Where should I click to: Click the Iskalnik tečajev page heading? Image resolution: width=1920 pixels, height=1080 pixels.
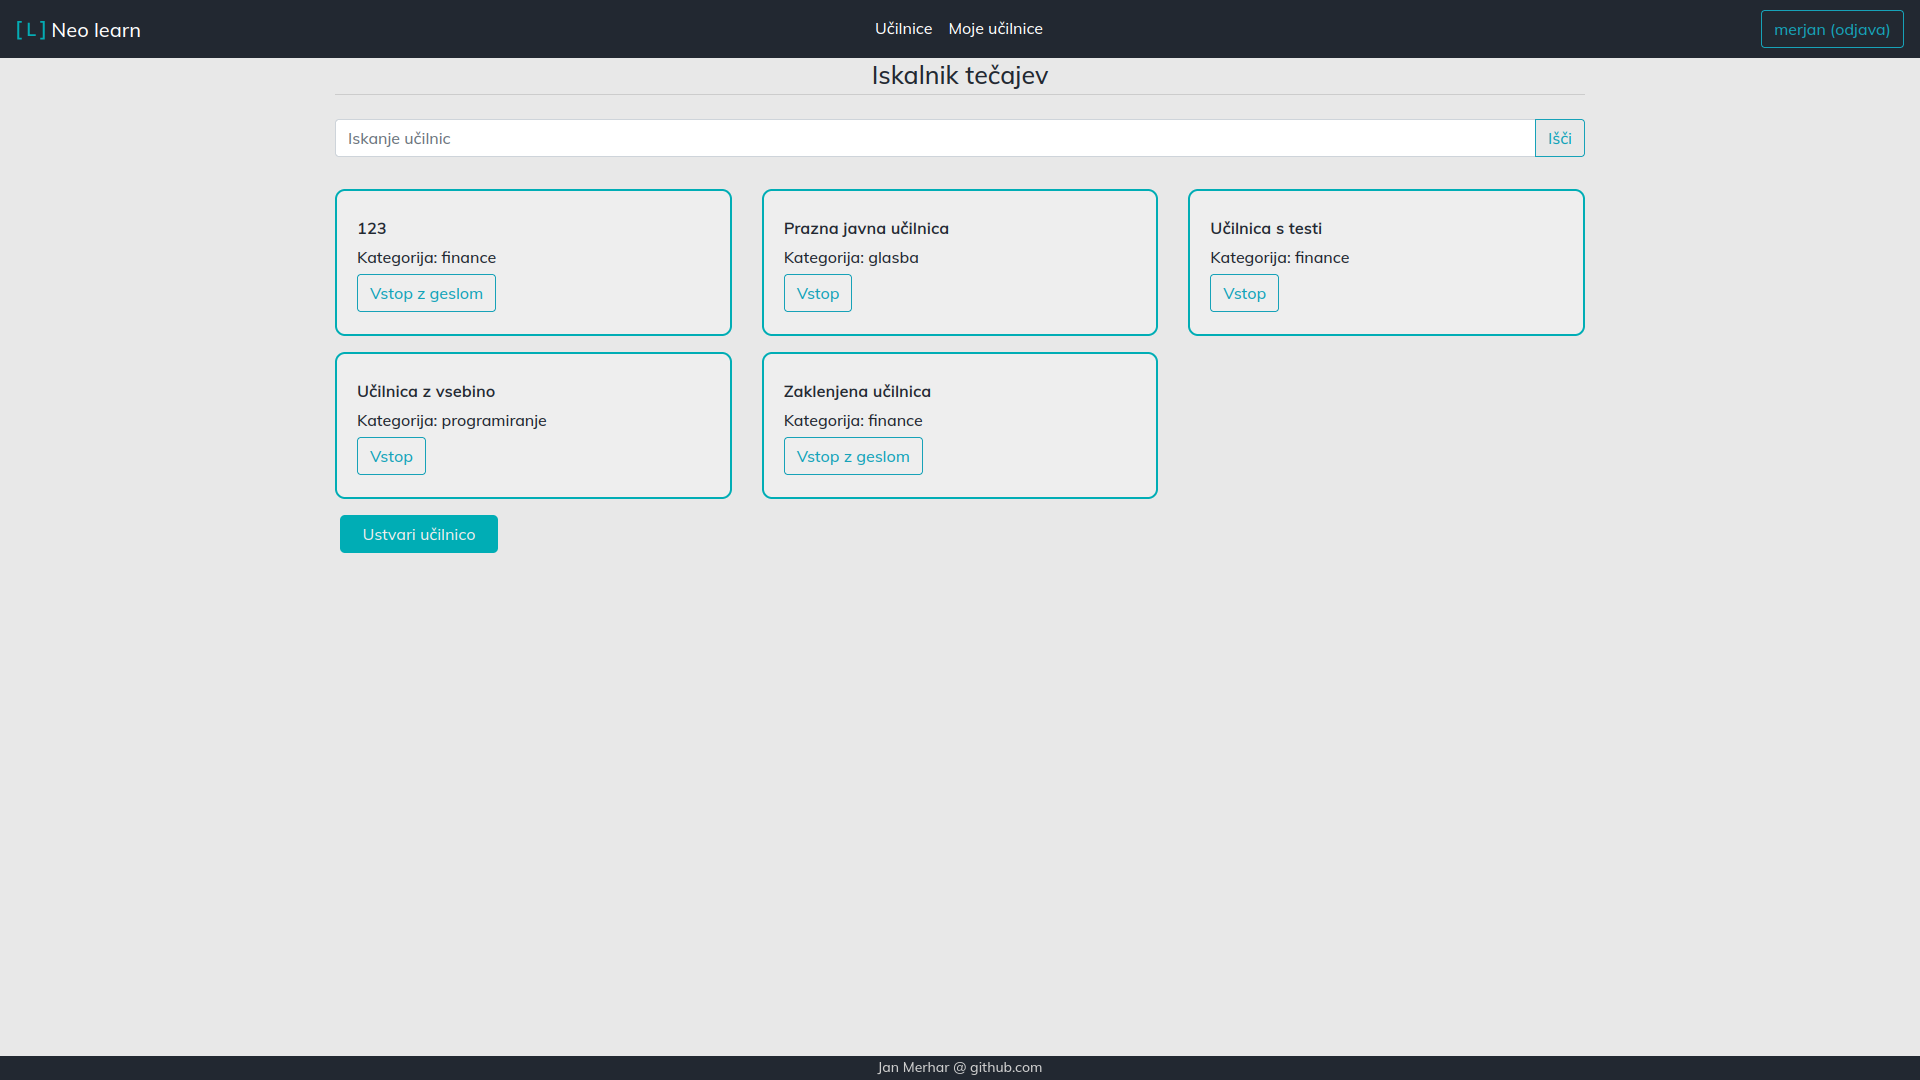[959, 75]
